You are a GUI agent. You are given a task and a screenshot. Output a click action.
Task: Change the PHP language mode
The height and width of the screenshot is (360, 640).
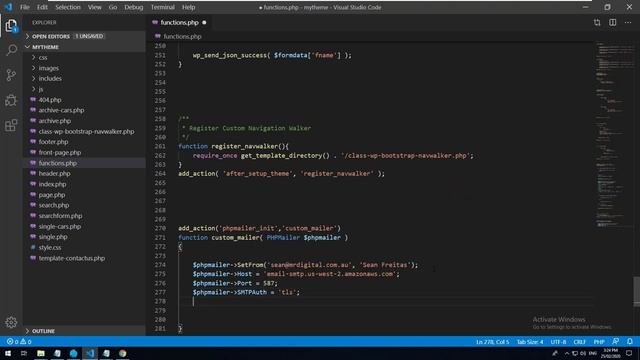[x=599, y=342]
